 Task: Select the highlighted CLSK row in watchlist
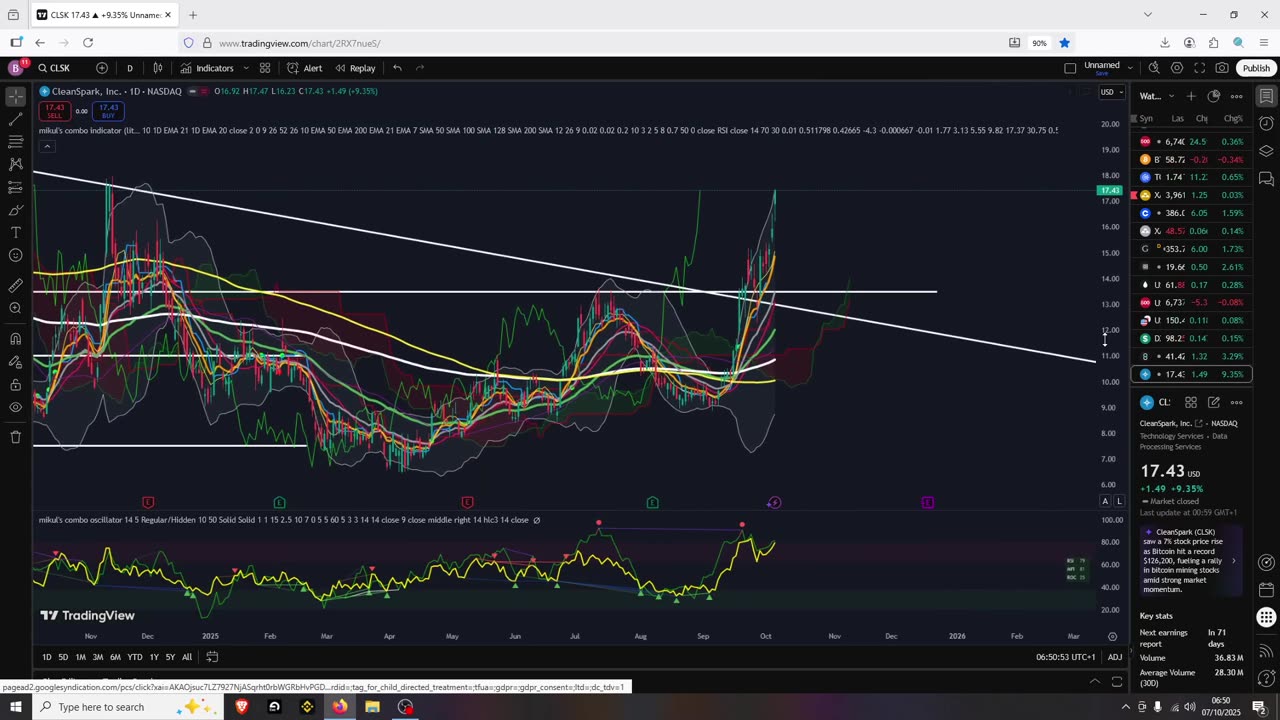coord(1191,374)
